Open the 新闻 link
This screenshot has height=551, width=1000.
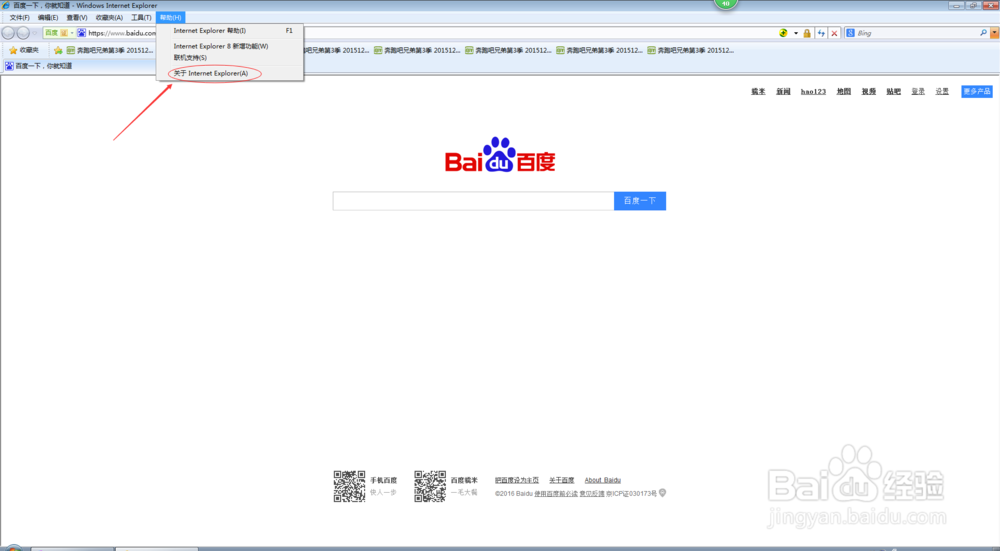click(x=783, y=92)
